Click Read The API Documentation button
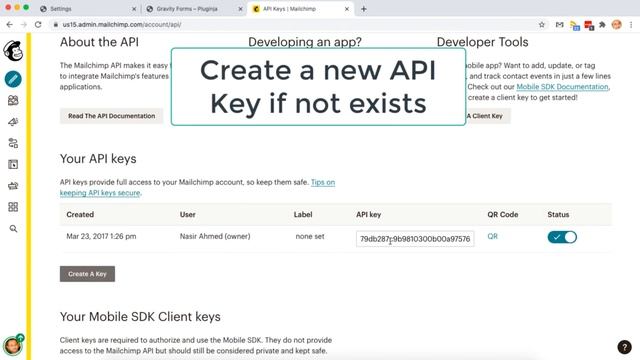Image resolution: width=640 pixels, height=360 pixels. click(x=111, y=116)
